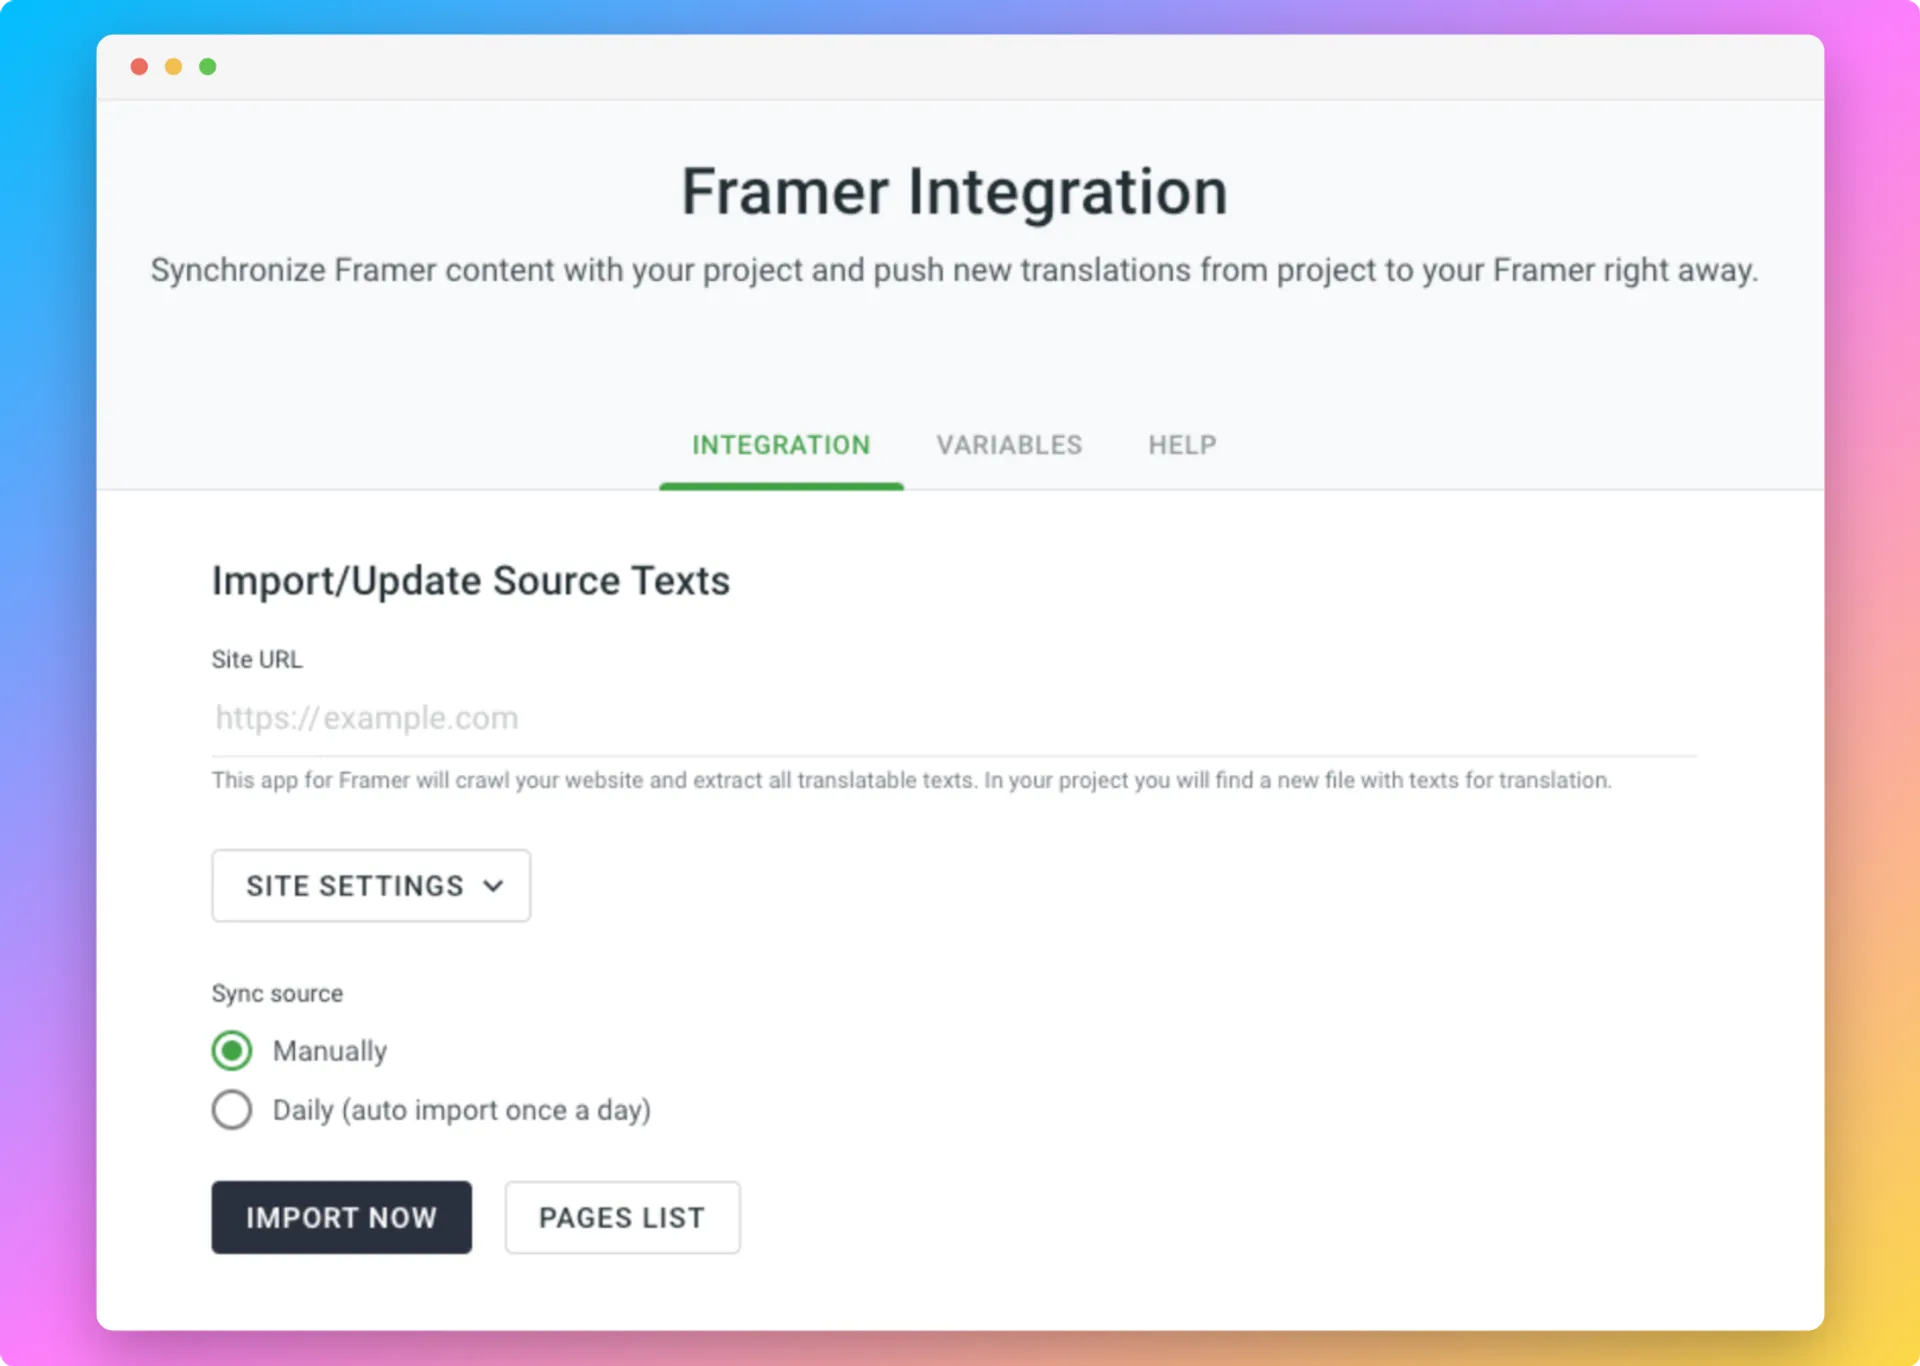Select the Manually sync option

tap(232, 1051)
